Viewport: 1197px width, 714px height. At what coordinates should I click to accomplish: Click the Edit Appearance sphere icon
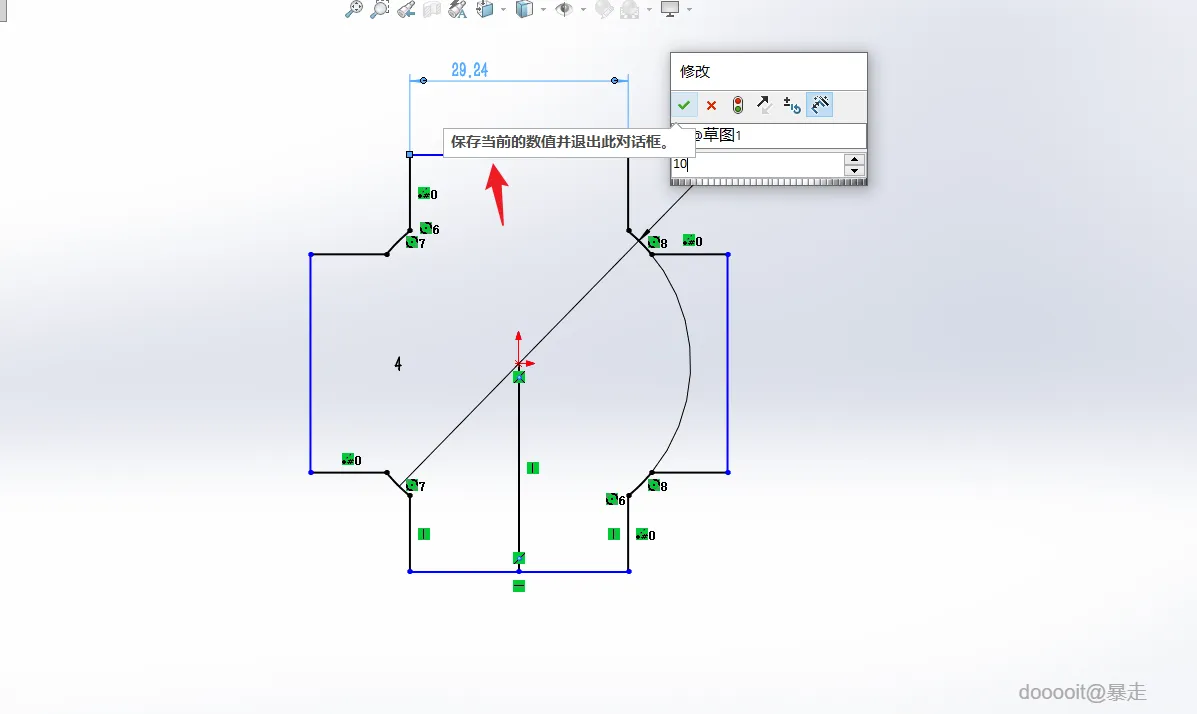click(x=604, y=9)
